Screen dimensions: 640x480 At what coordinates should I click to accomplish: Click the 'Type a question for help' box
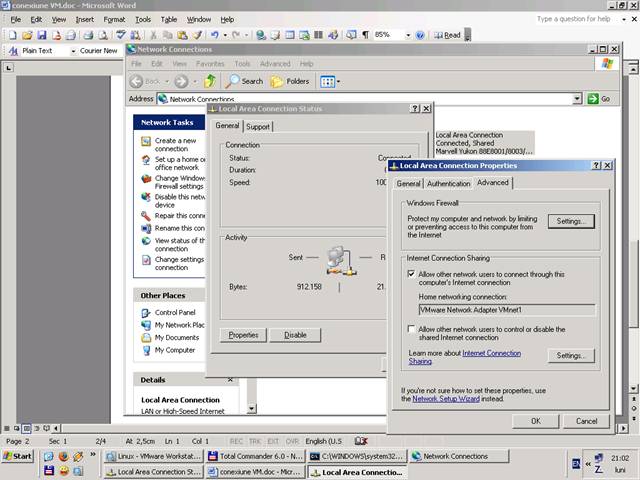[x=576, y=19]
